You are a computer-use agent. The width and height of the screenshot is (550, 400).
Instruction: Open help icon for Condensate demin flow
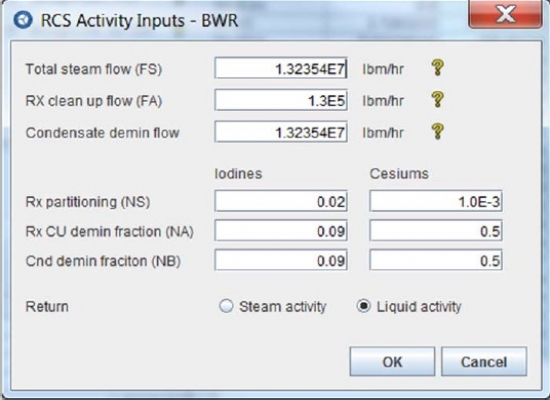pos(437,132)
